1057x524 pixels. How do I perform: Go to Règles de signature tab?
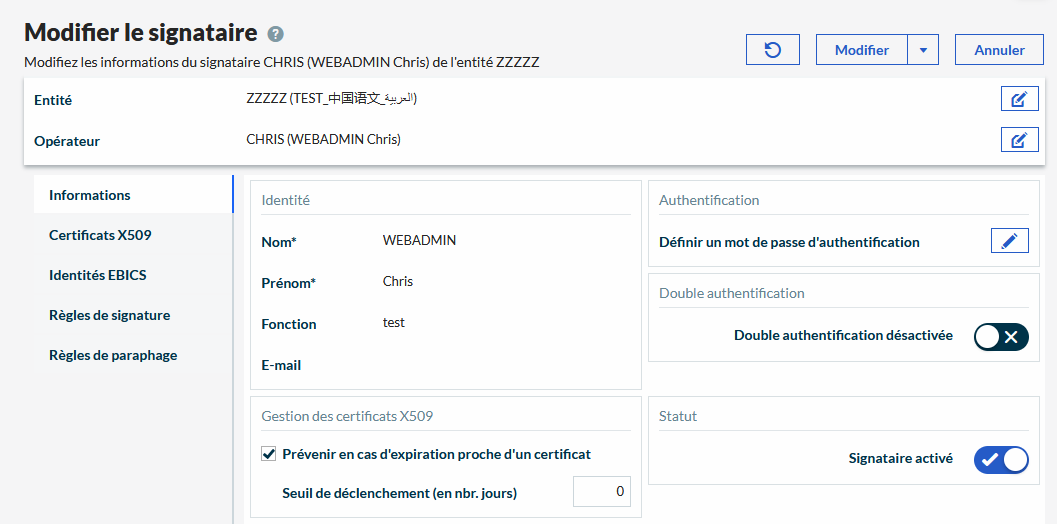109,315
